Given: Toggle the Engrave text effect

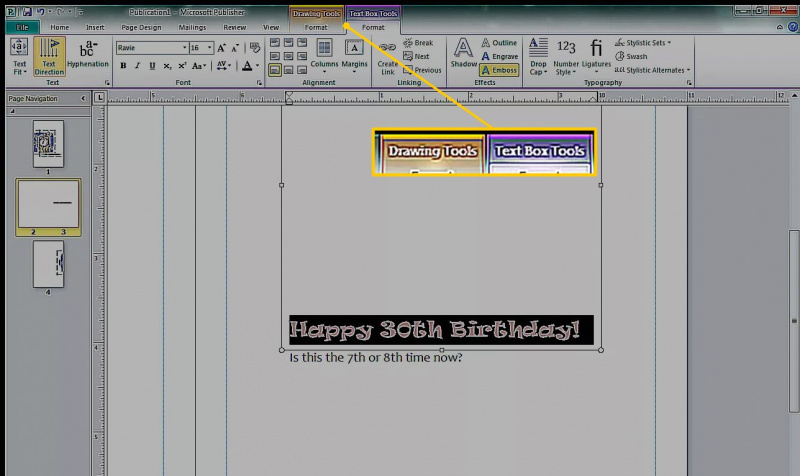Looking at the screenshot, I should [x=499, y=57].
